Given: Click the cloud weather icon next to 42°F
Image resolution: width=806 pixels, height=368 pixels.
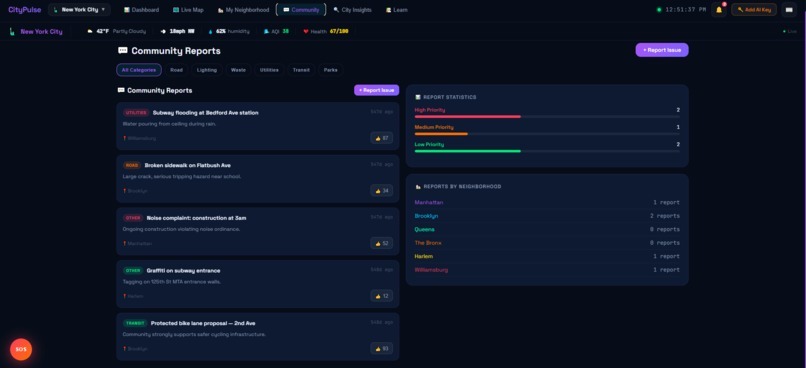Looking at the screenshot, I should [90, 31].
